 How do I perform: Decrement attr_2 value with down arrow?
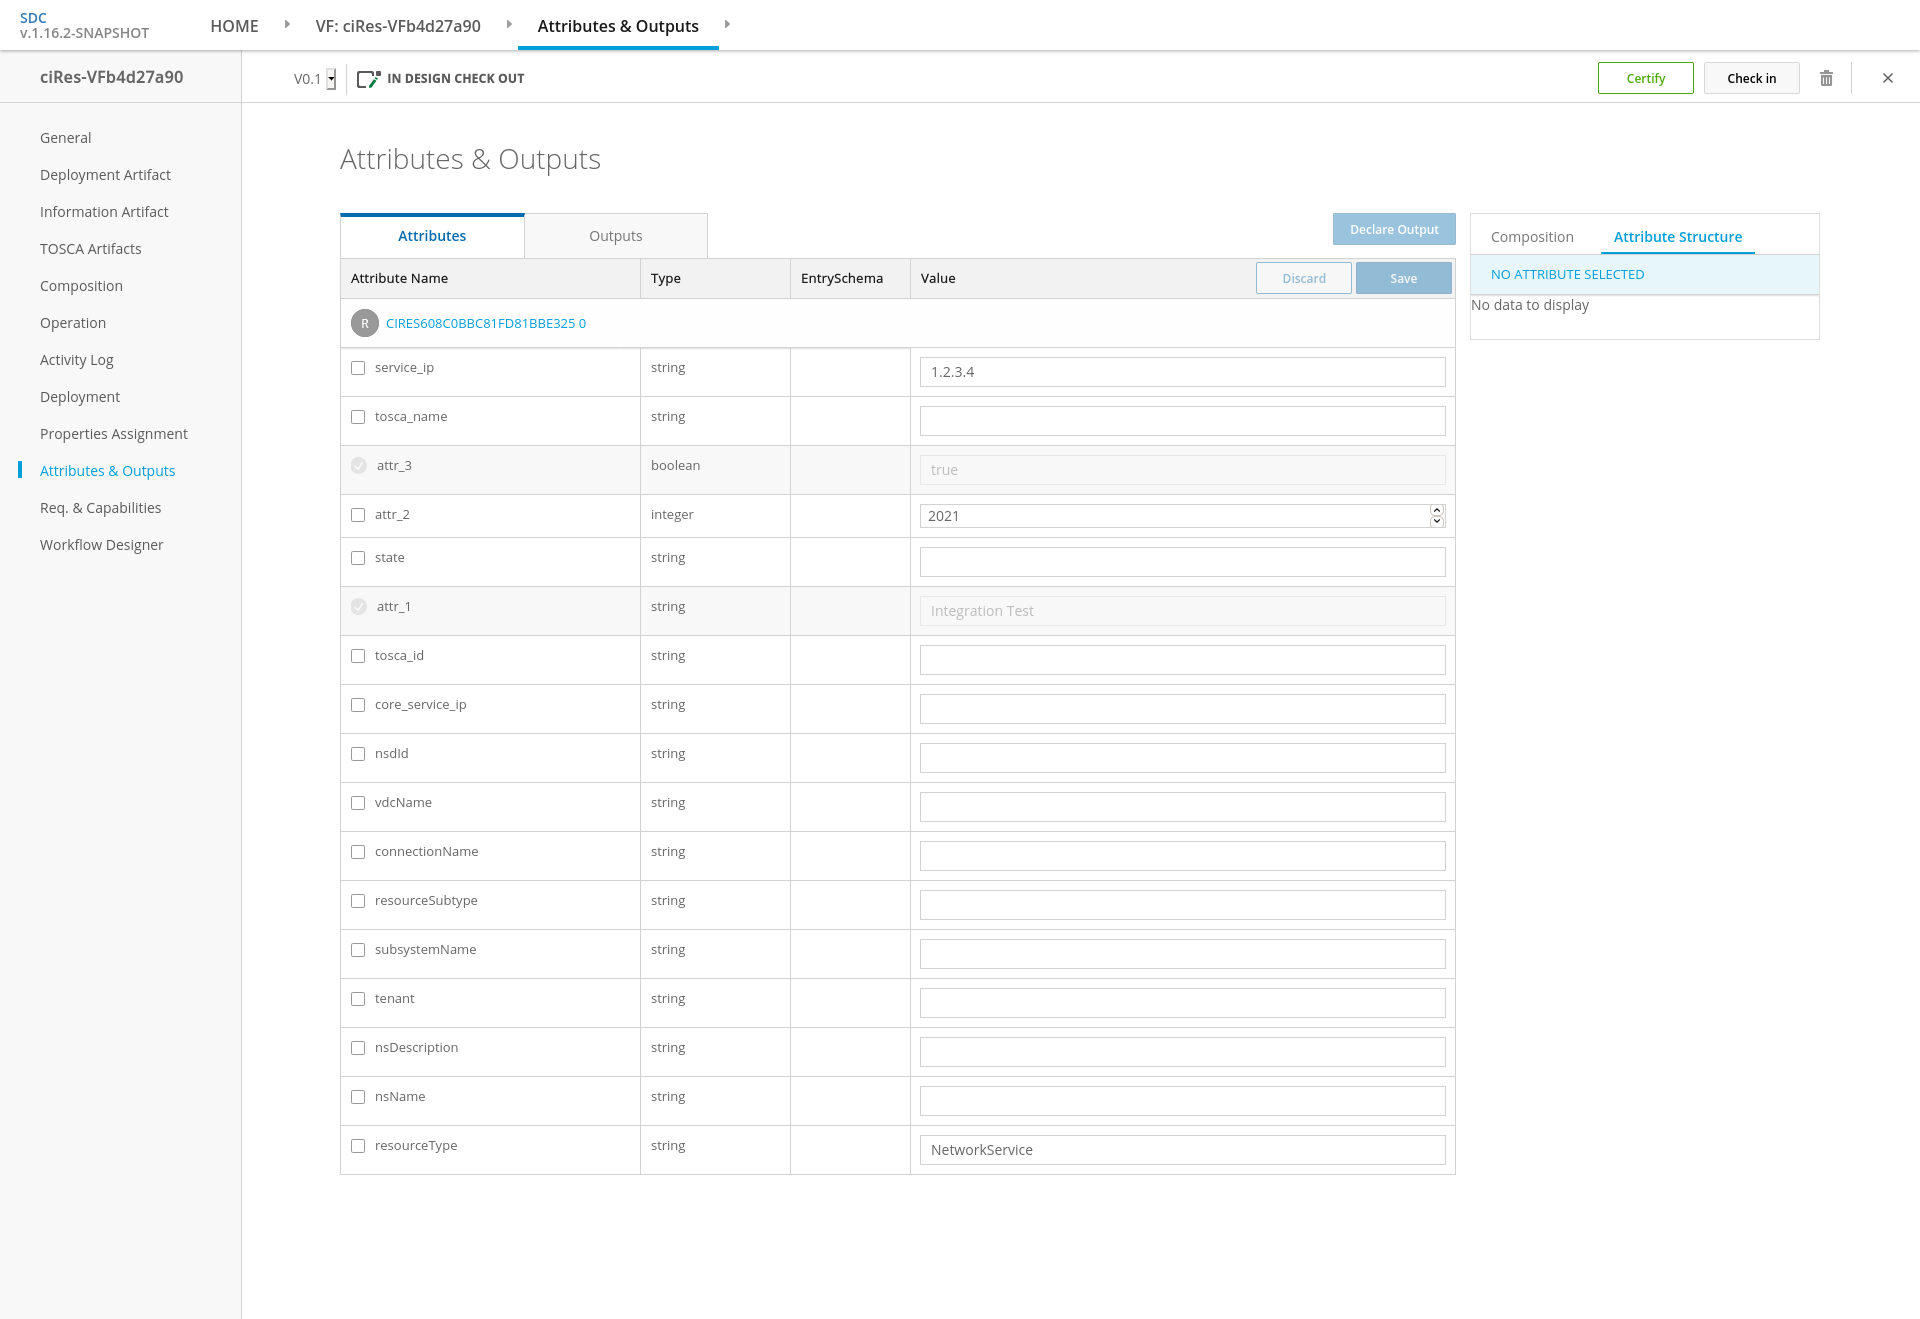pos(1437,521)
